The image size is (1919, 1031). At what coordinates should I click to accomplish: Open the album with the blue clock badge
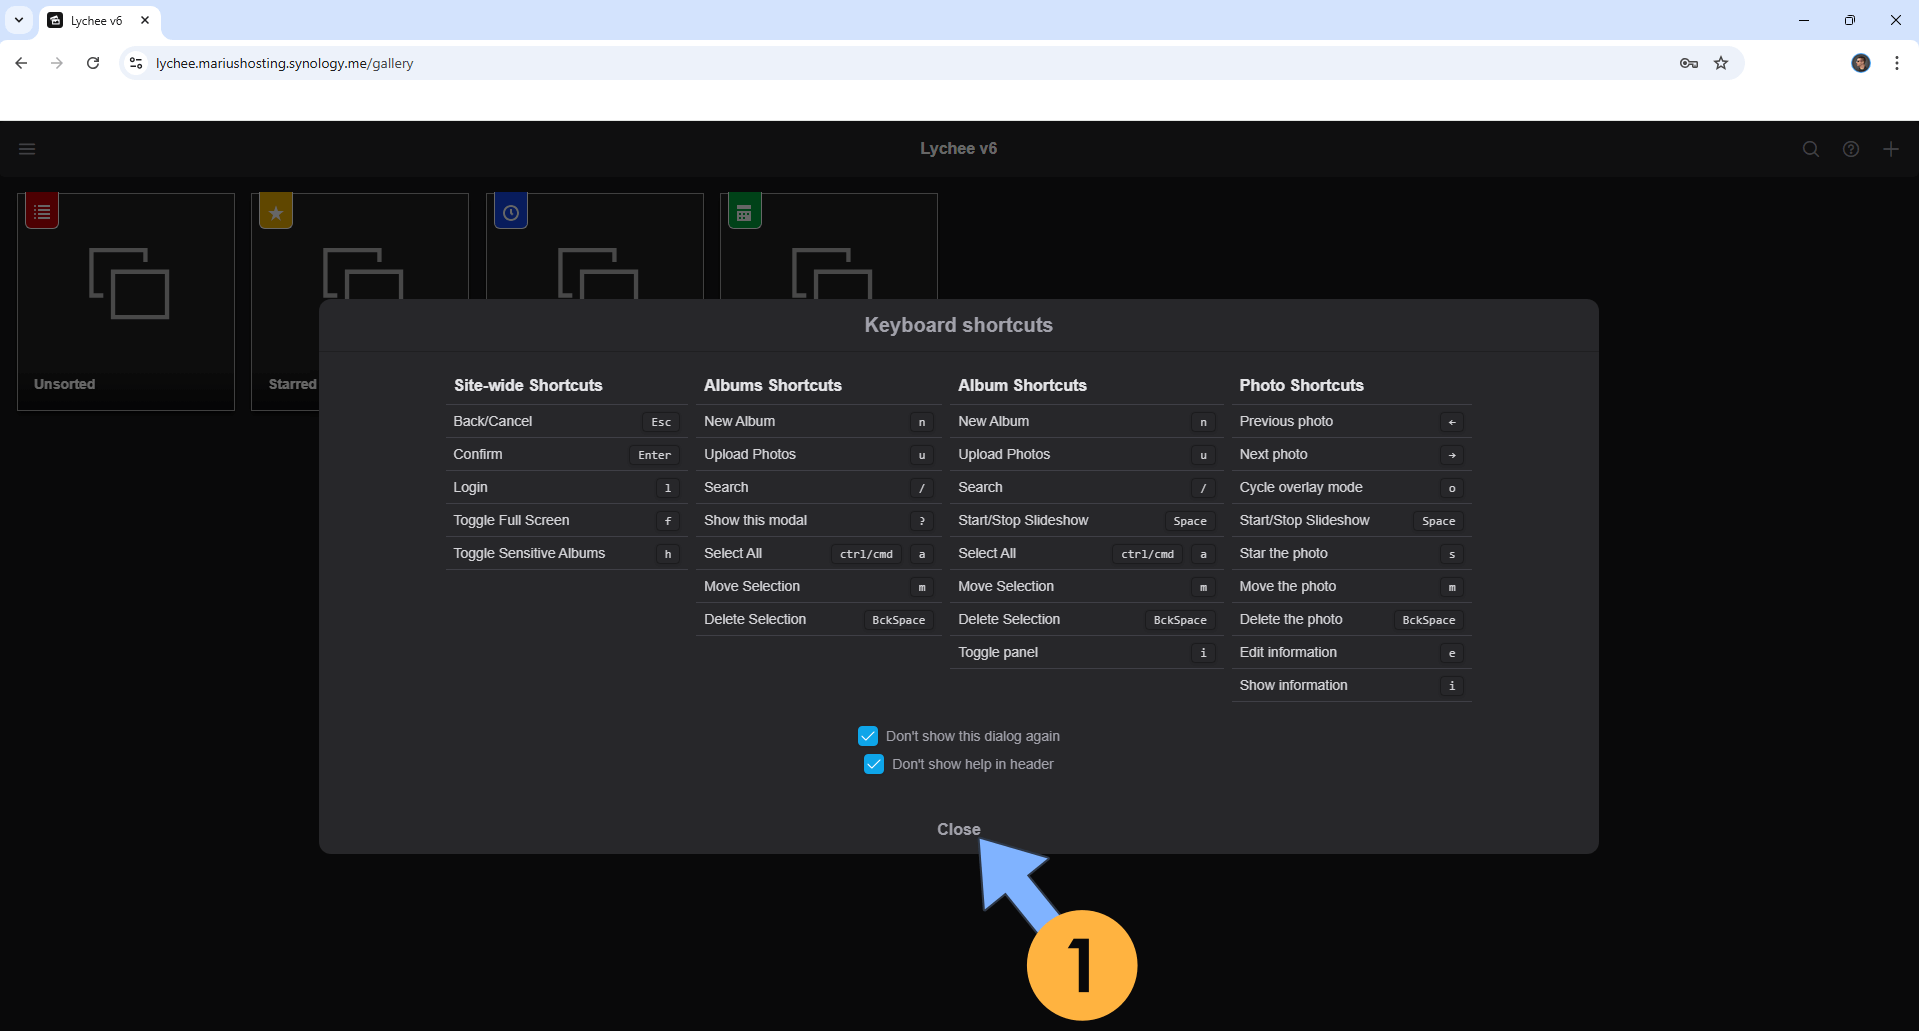[595, 246]
